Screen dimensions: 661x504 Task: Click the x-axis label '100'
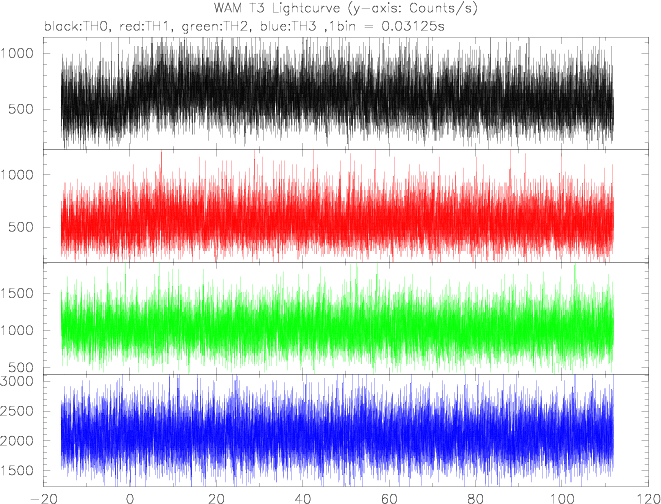(561, 498)
